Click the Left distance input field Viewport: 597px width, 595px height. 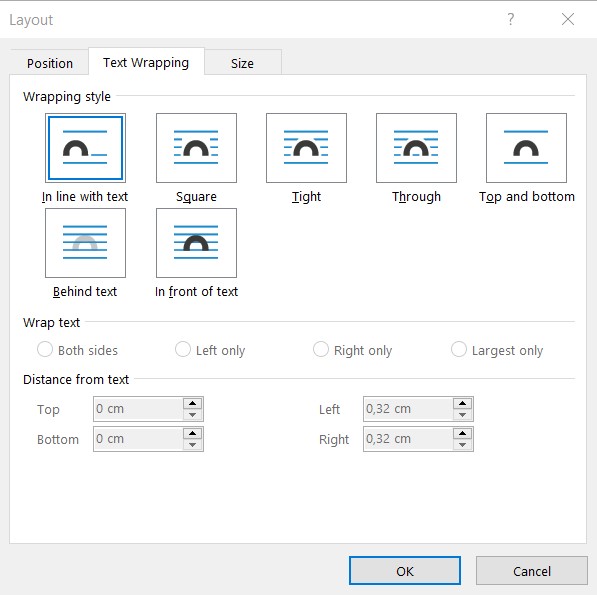point(408,409)
